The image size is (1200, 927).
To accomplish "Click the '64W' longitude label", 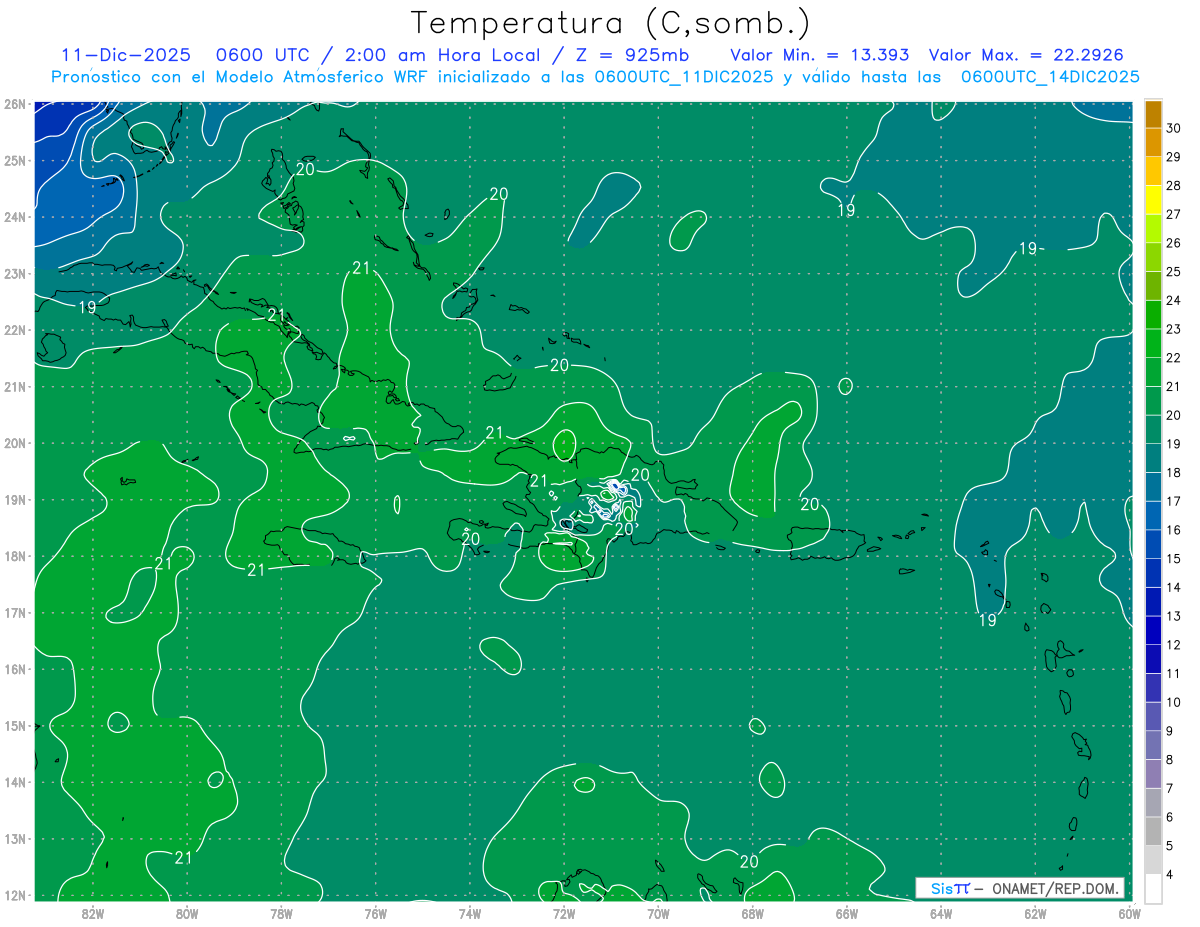I will click(x=941, y=913).
